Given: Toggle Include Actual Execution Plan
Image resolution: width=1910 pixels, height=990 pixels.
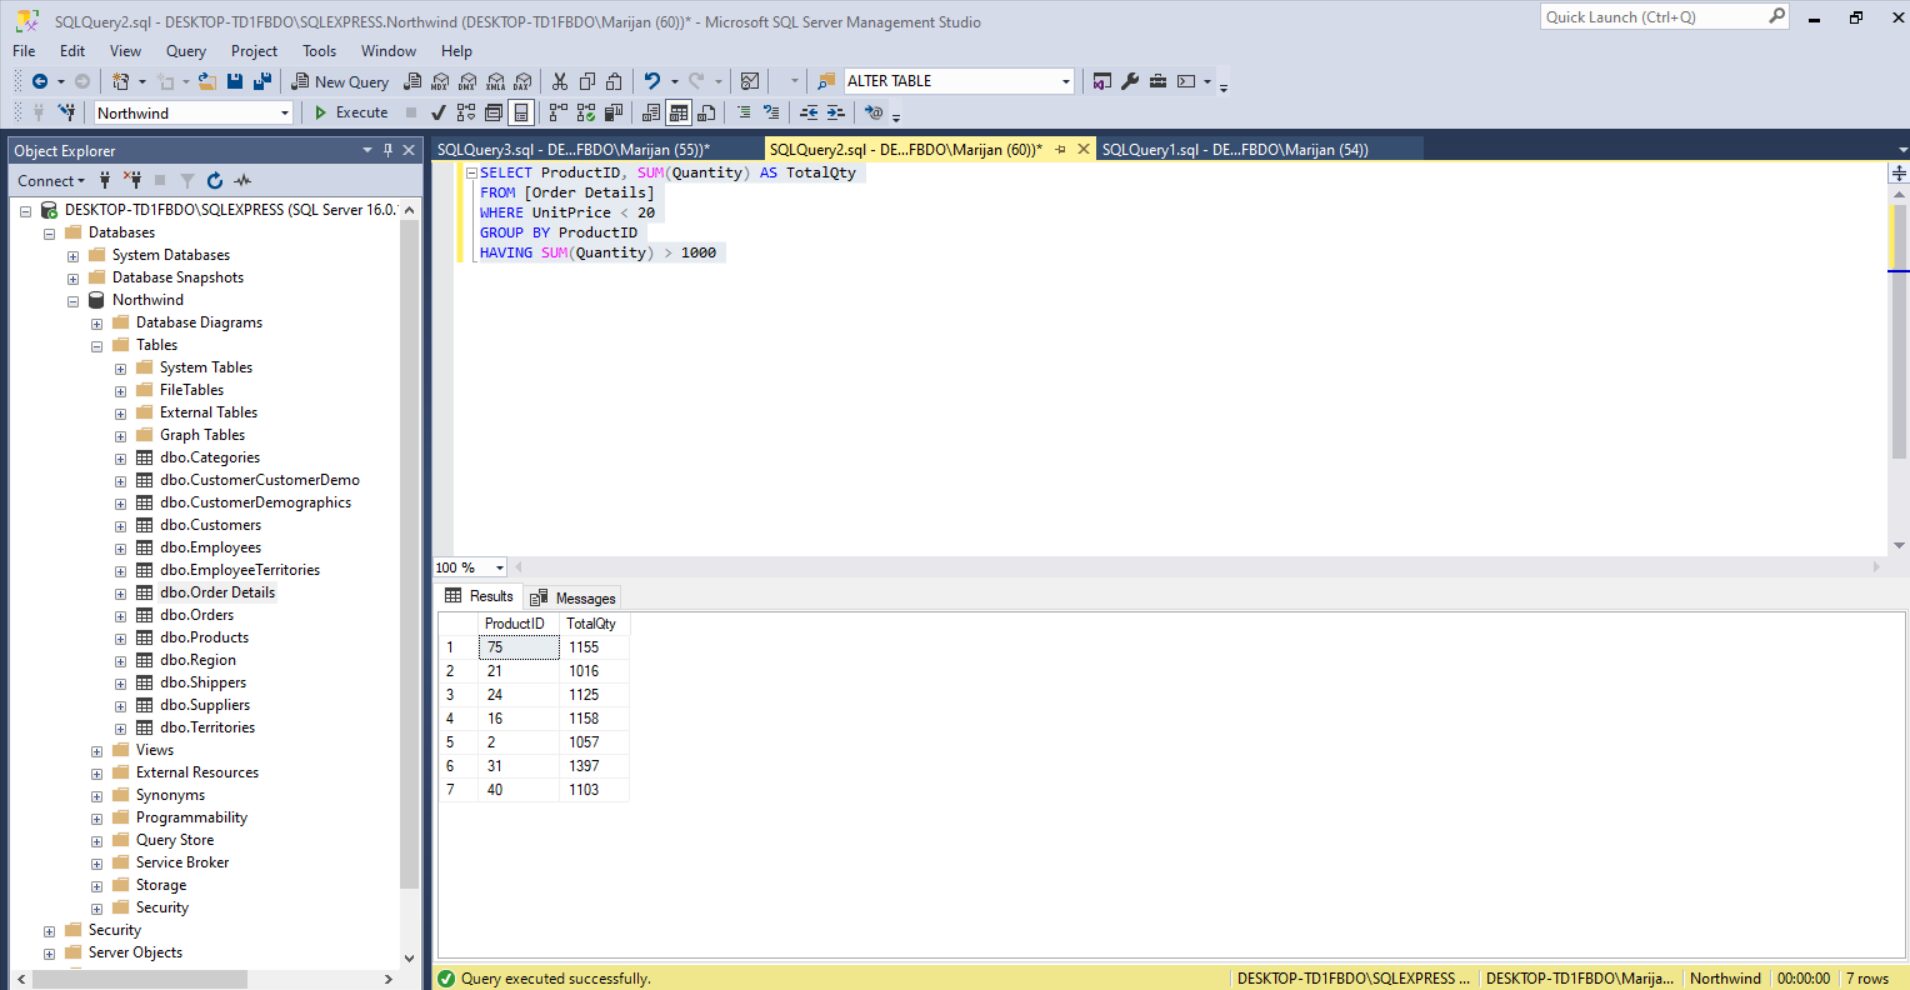Looking at the screenshot, I should [x=558, y=113].
